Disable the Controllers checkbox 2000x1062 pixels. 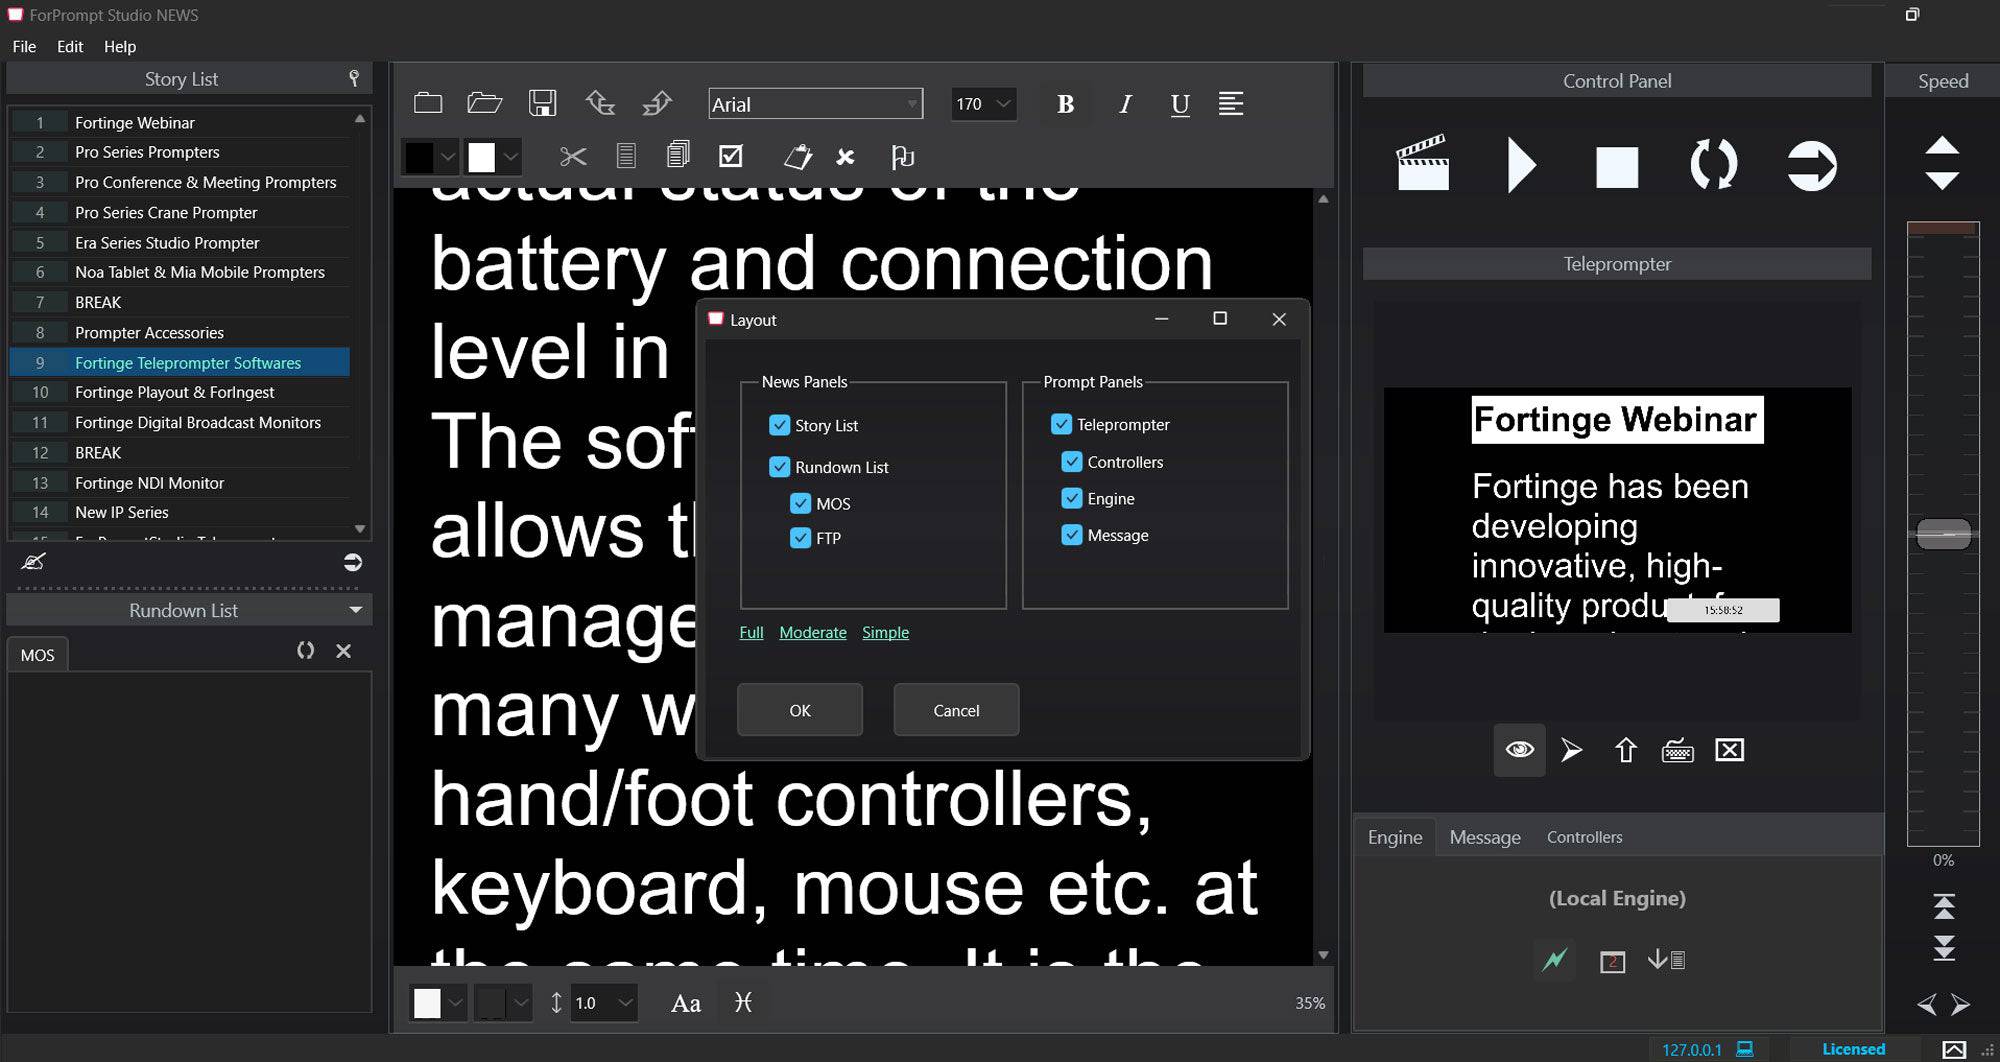click(1072, 462)
